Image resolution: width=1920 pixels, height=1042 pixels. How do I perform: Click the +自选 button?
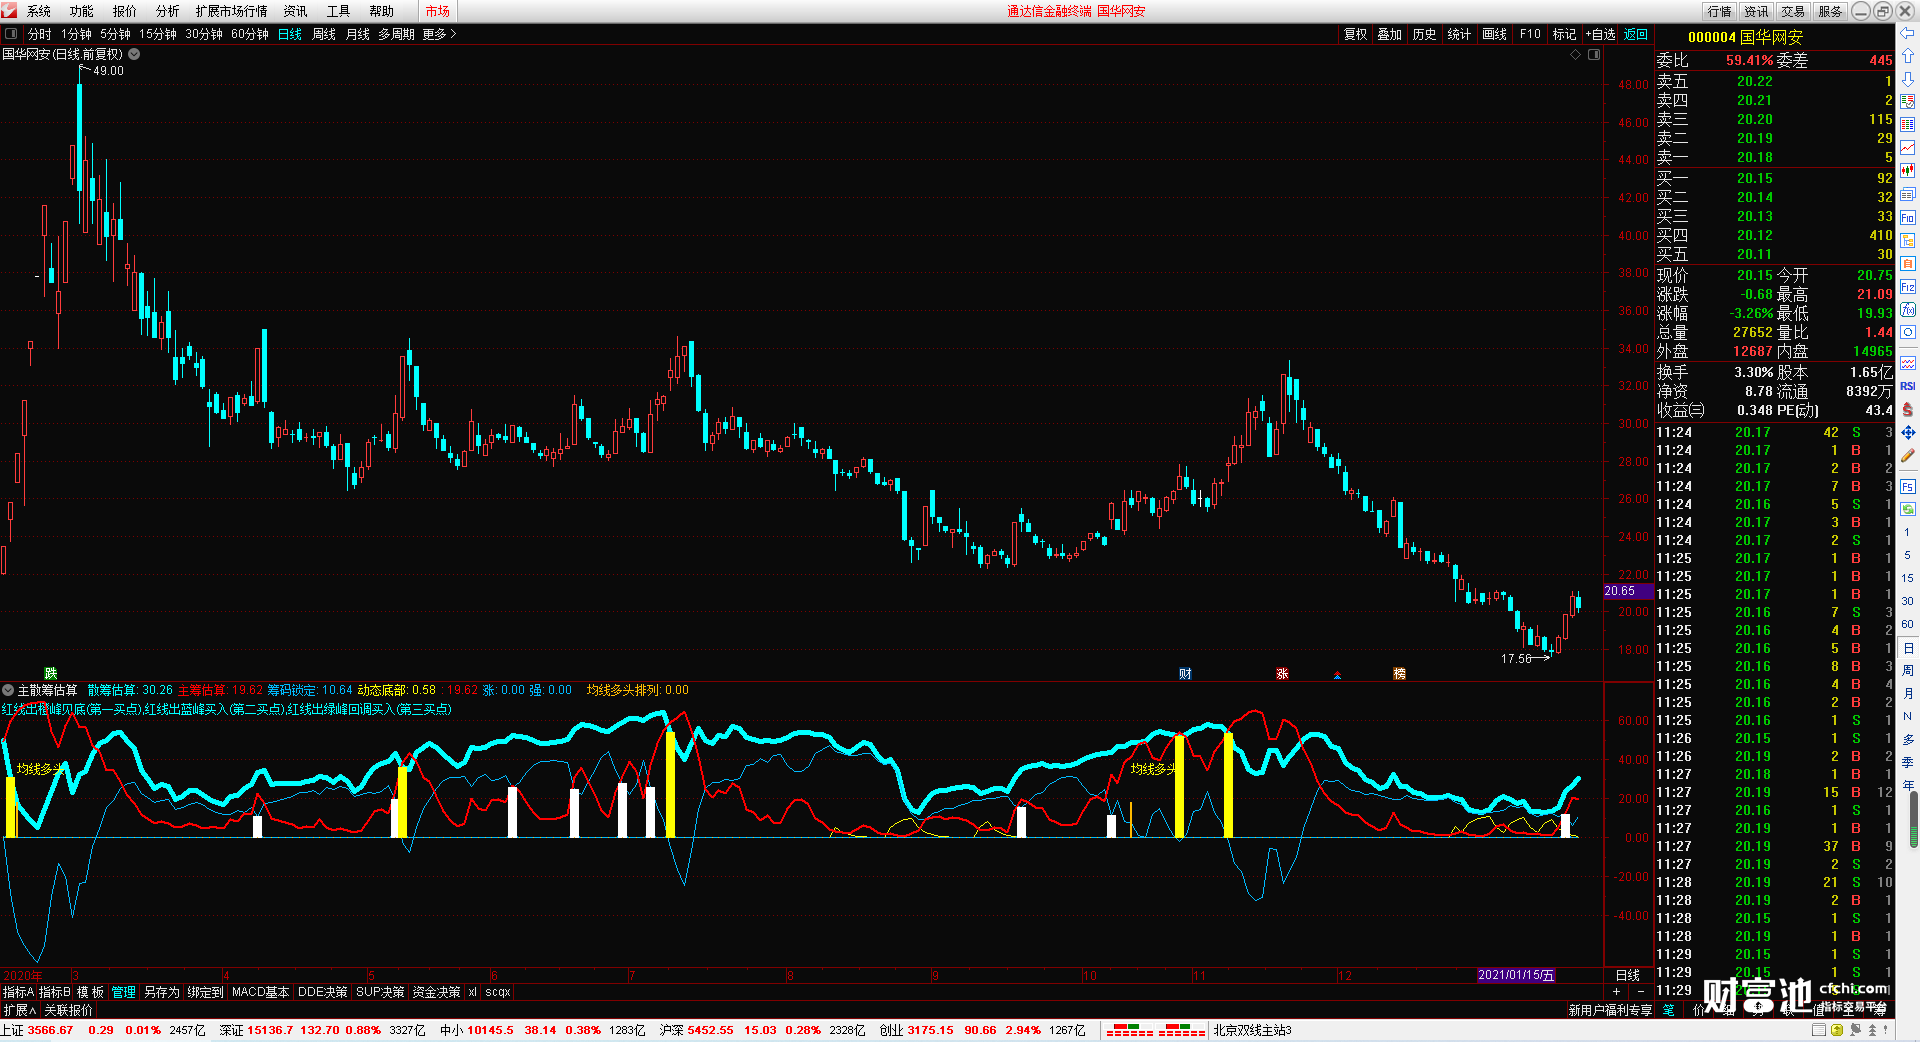point(1601,34)
